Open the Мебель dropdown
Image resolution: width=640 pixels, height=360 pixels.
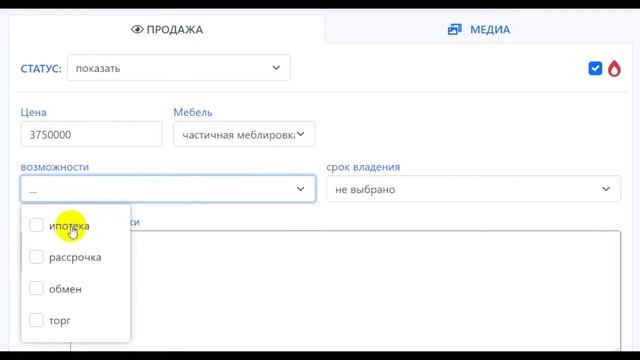click(x=244, y=134)
